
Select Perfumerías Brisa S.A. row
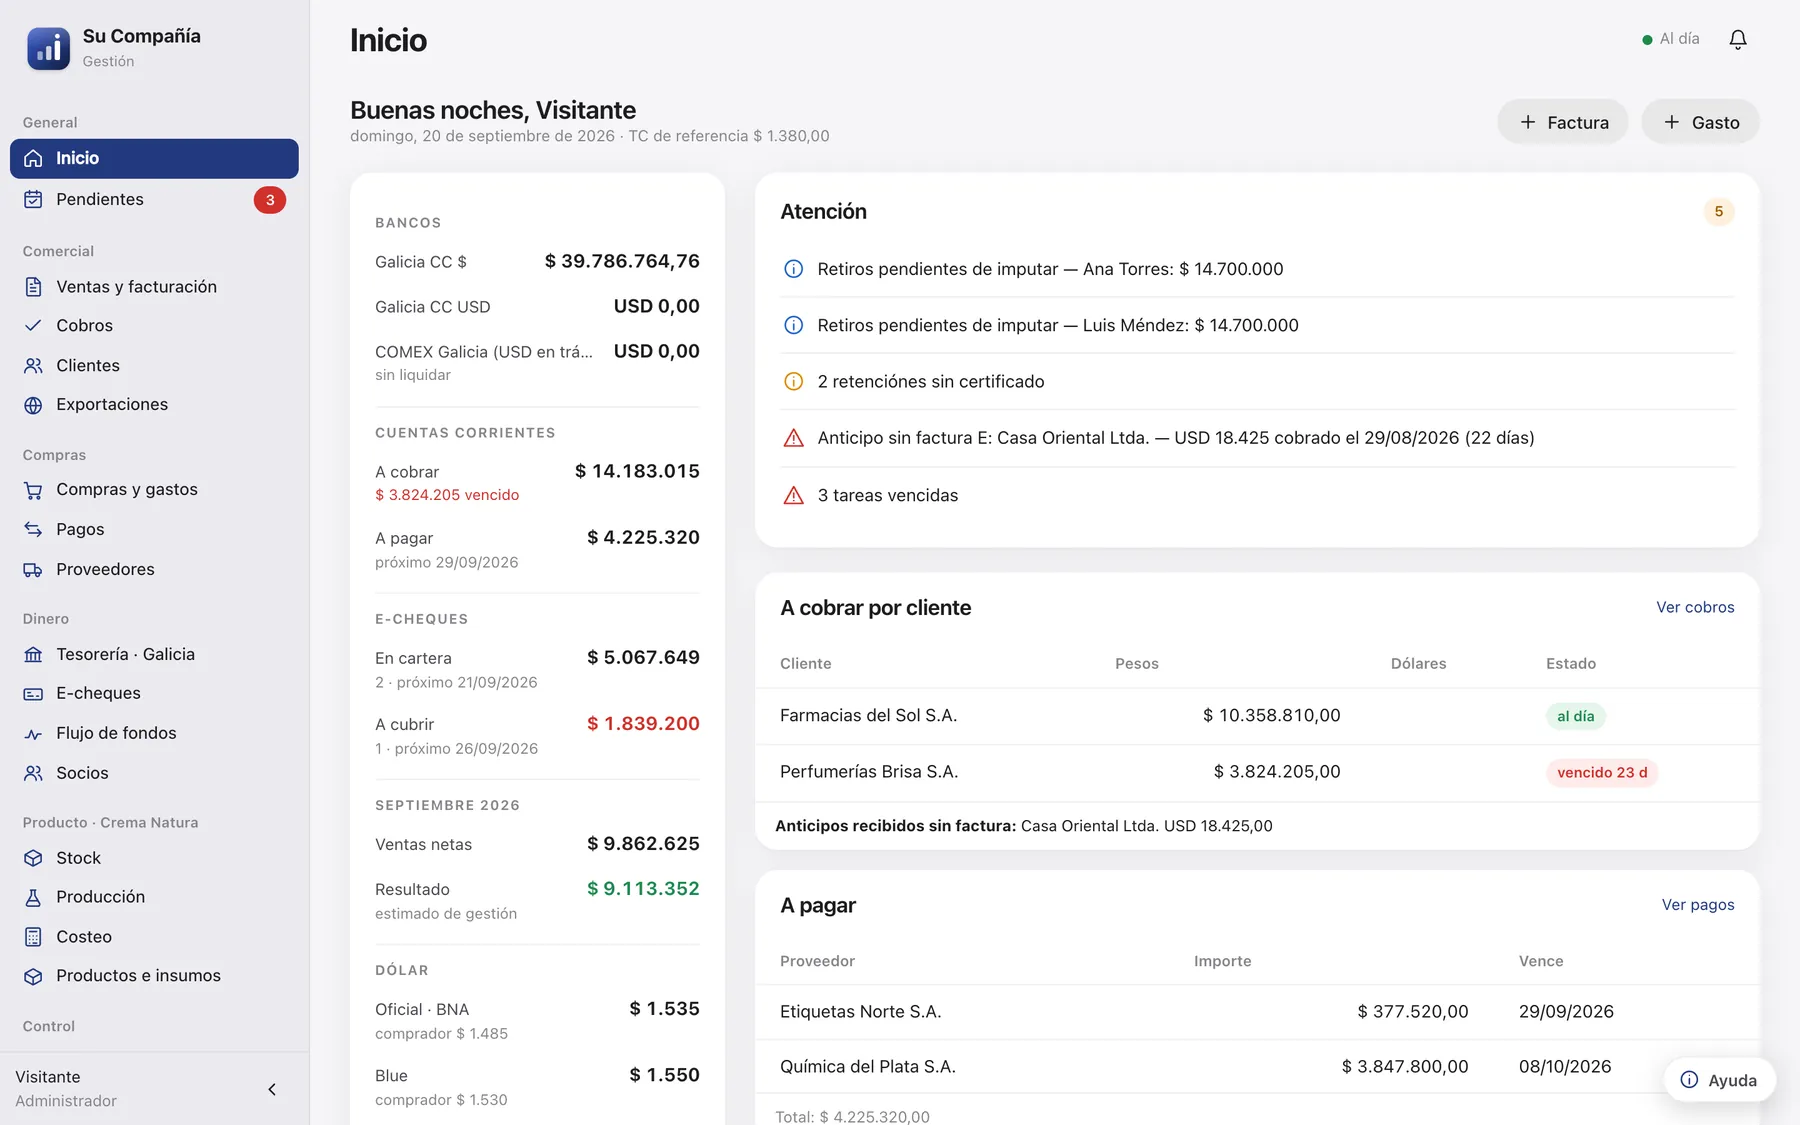(x=1257, y=773)
